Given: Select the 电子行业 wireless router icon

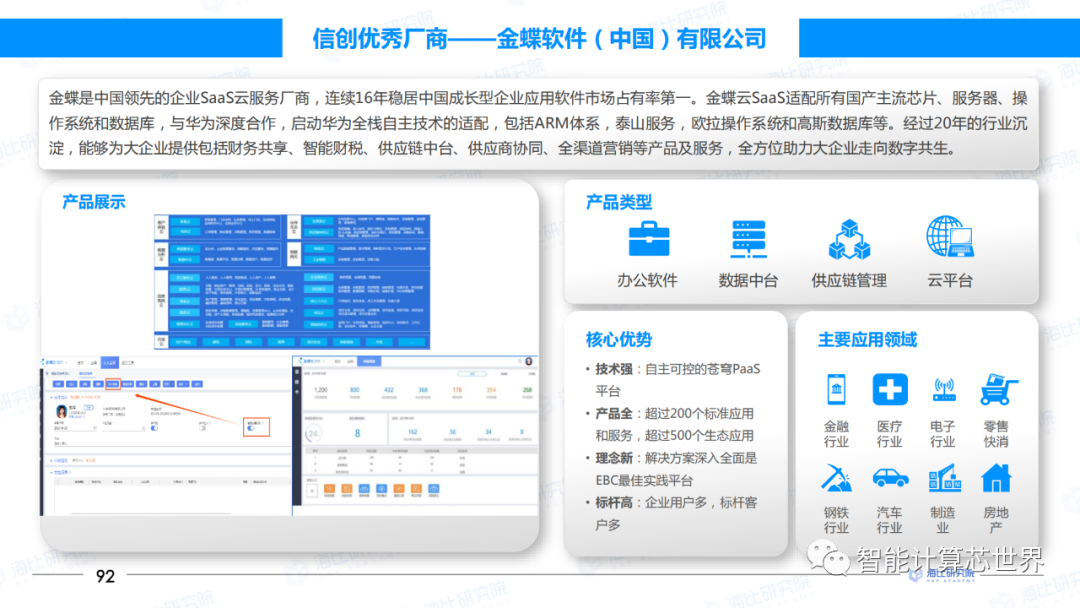Looking at the screenshot, I should point(943,390).
